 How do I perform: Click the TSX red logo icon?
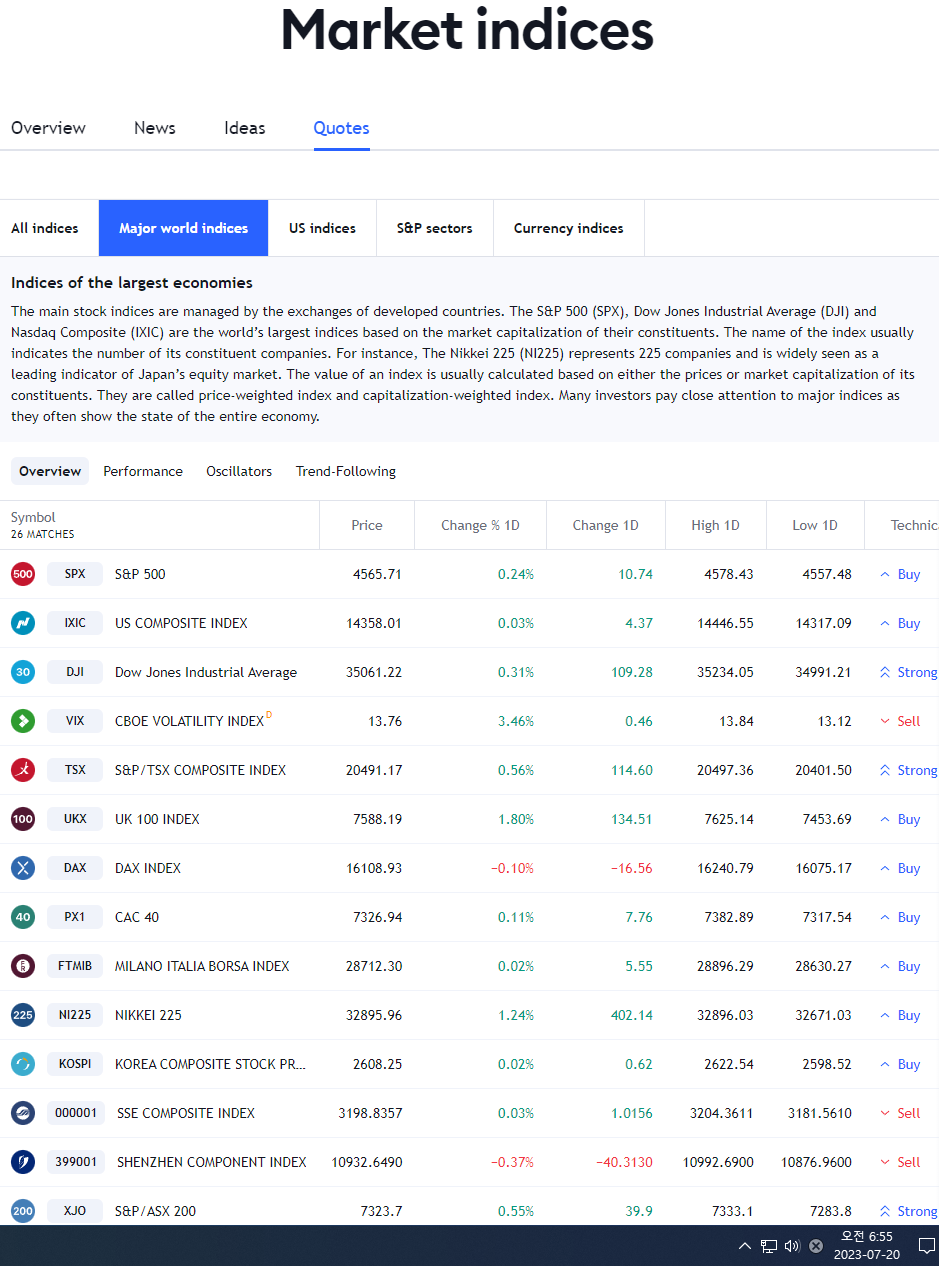tap(23, 770)
